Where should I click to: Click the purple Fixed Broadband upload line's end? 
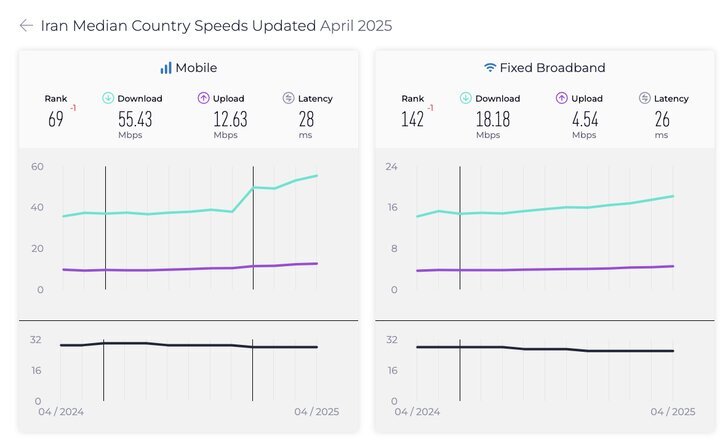(673, 266)
